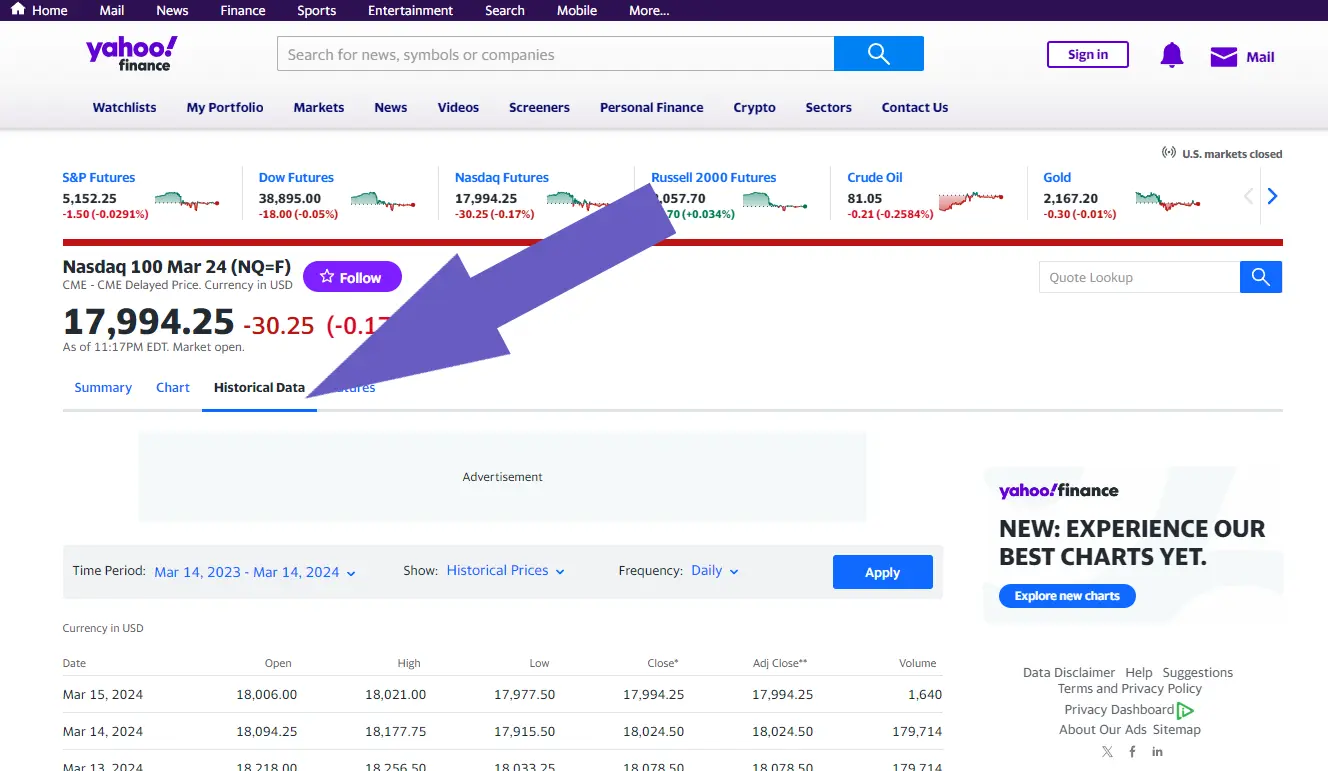Open the Russell 2000 Futures link
Viewport: 1328px width, 771px height.
[713, 177]
